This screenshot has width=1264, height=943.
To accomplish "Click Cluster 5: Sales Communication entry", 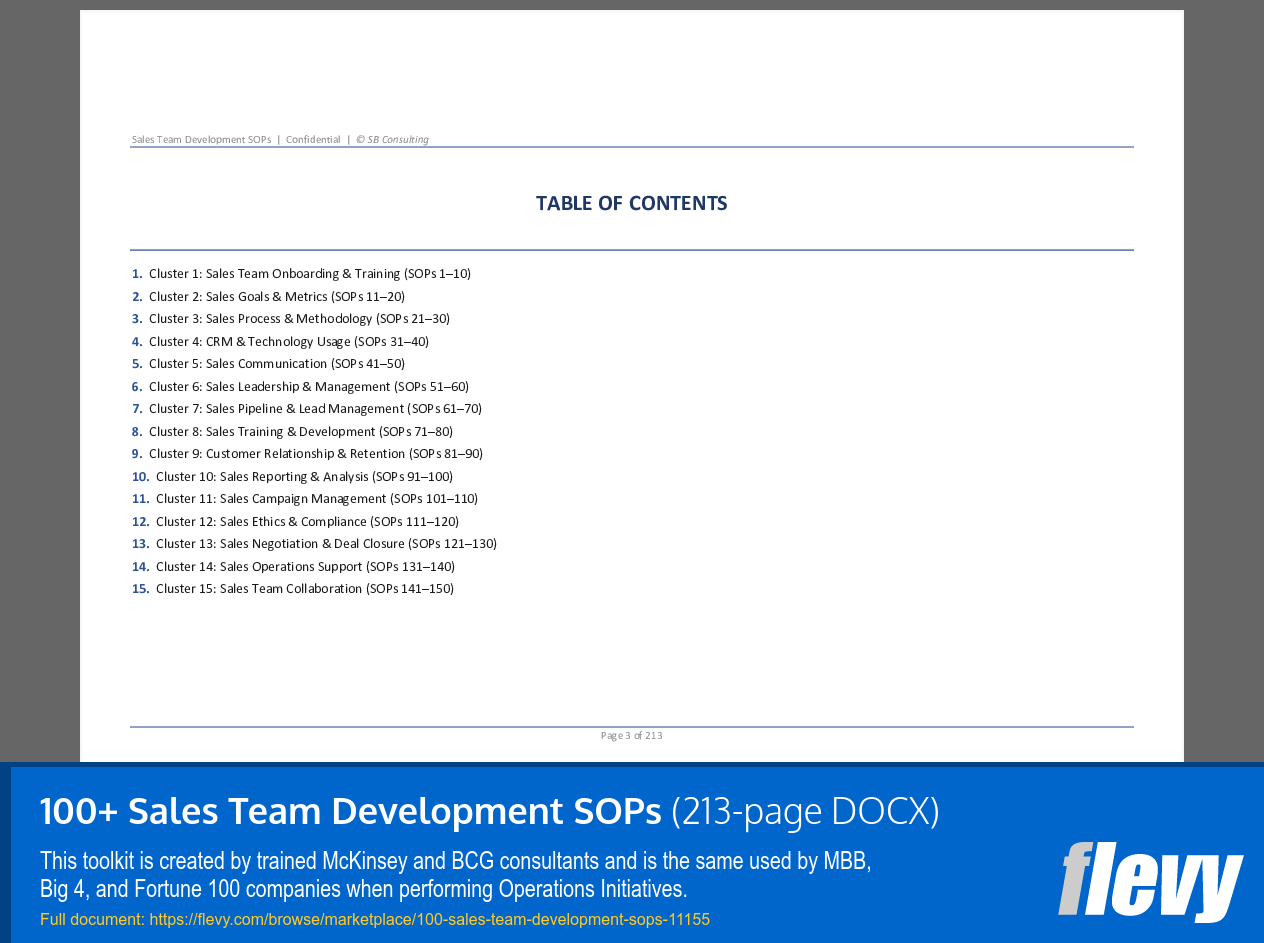I will [x=277, y=363].
